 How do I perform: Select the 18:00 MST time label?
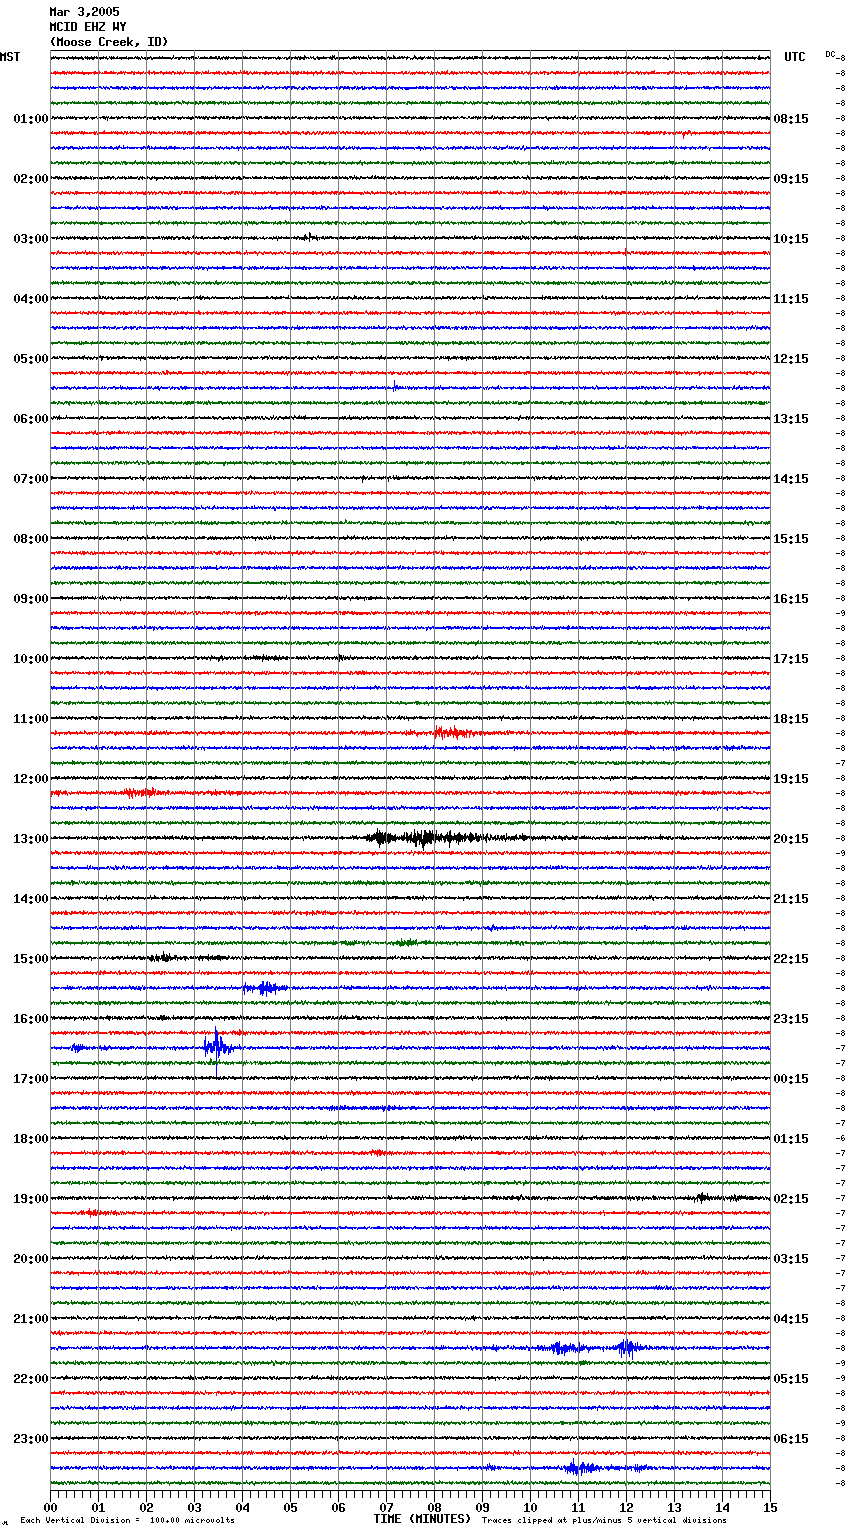(x=31, y=1139)
